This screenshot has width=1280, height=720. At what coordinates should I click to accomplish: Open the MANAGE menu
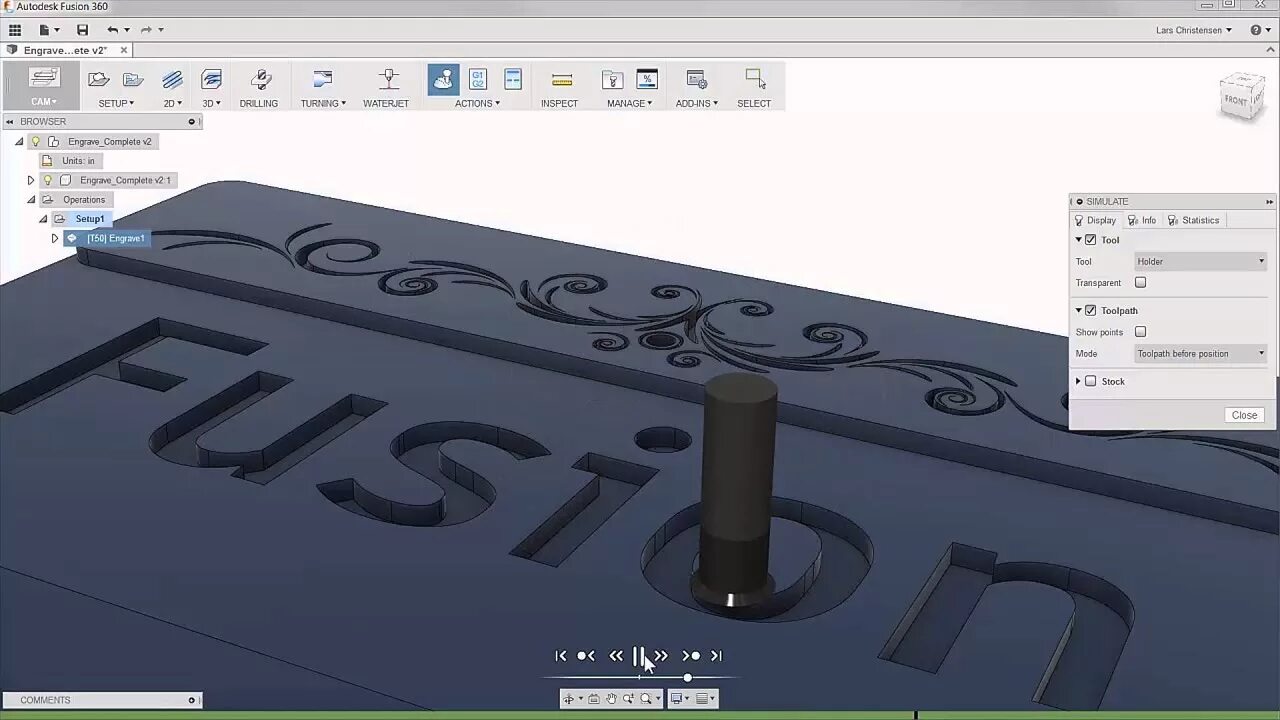pos(630,103)
